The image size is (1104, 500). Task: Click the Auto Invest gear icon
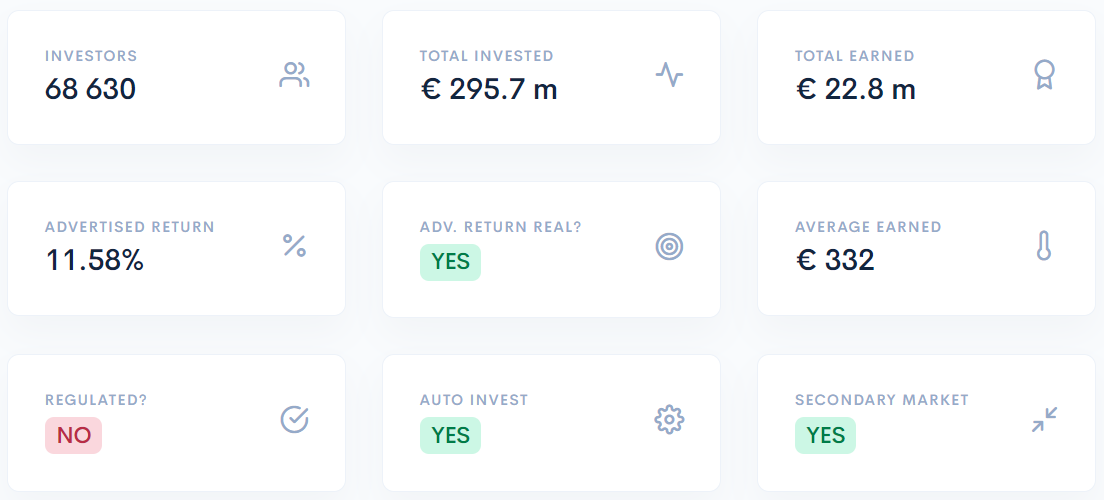tap(669, 419)
